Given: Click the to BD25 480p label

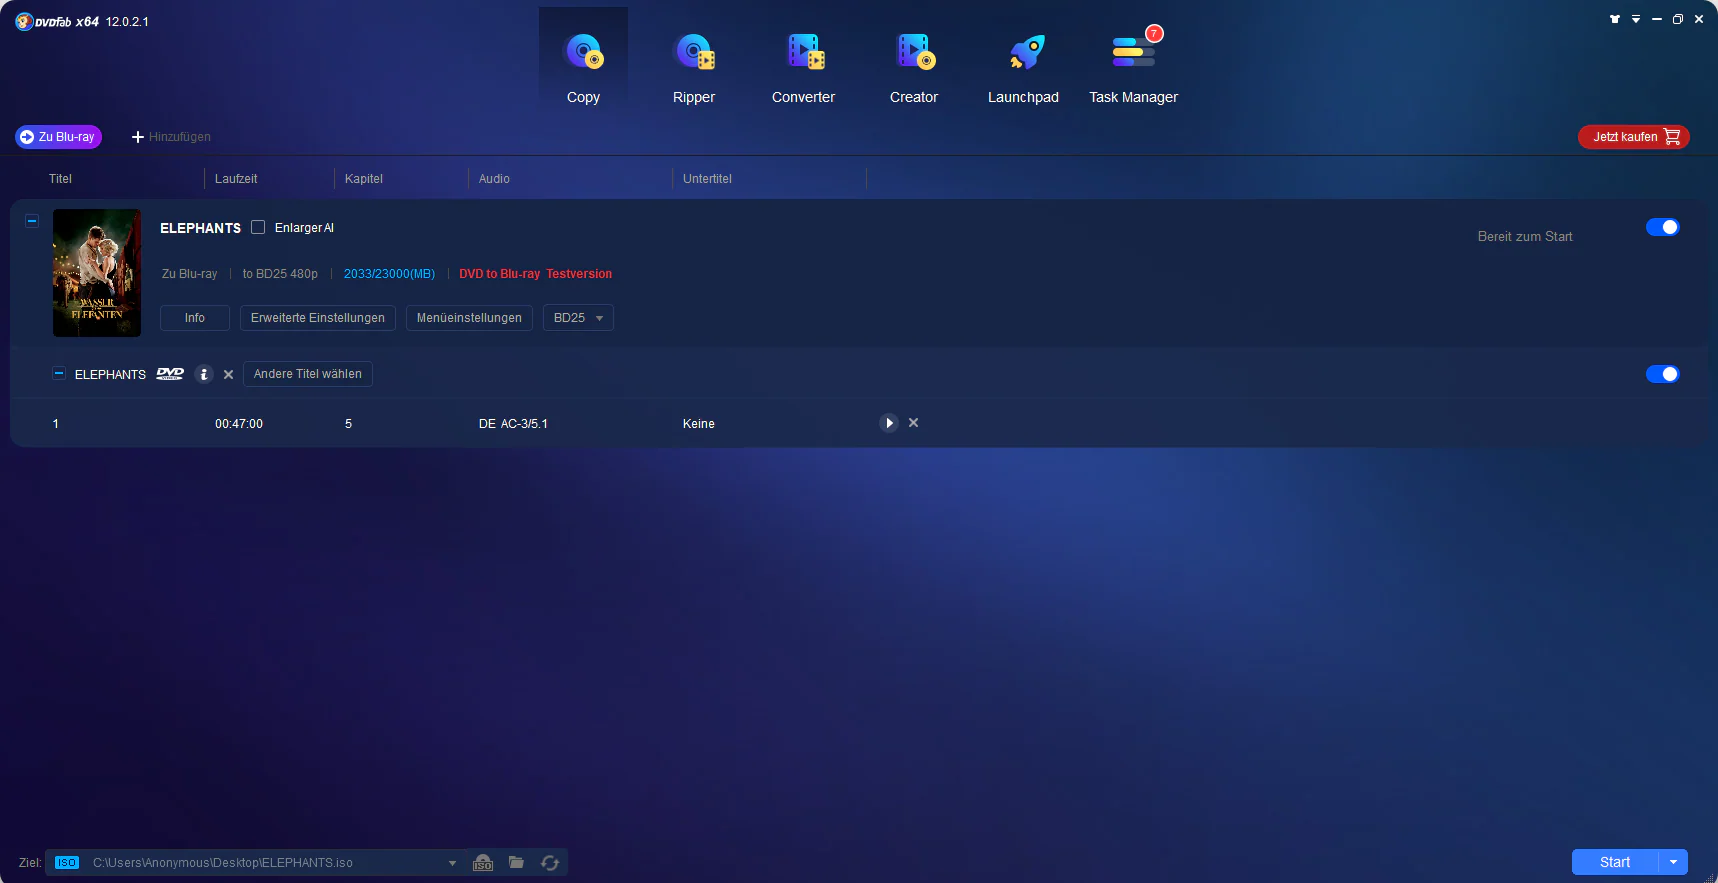Looking at the screenshot, I should 280,274.
